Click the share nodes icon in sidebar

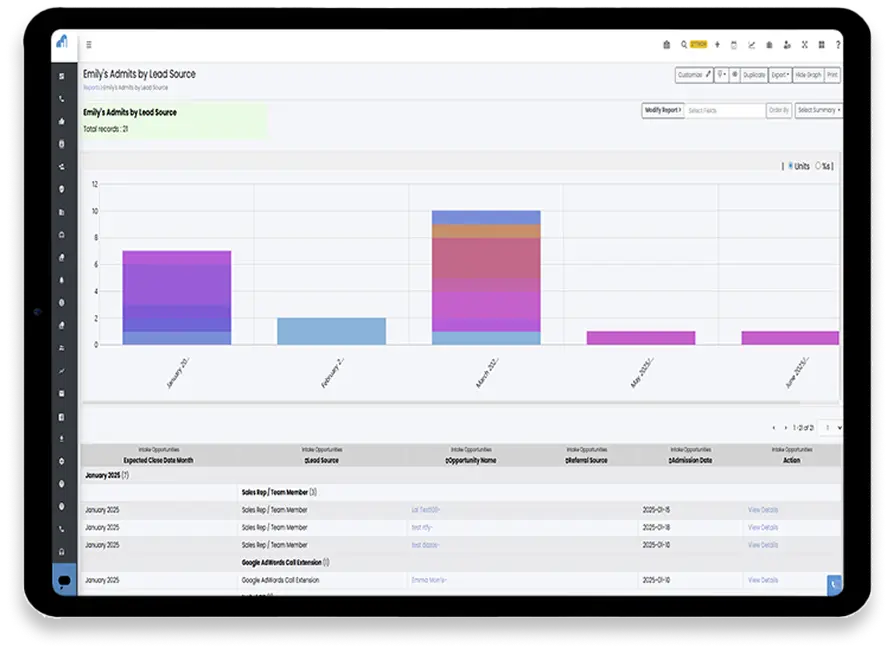click(x=61, y=166)
